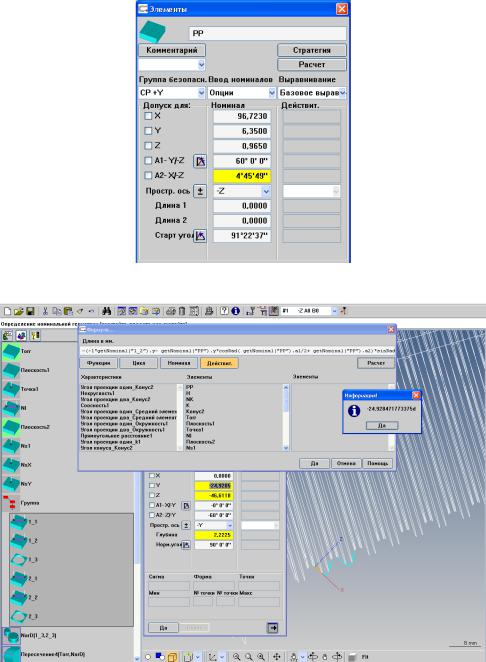Enable the A2-Z/Y checkbox
486x662 pixels.
click(x=152, y=515)
